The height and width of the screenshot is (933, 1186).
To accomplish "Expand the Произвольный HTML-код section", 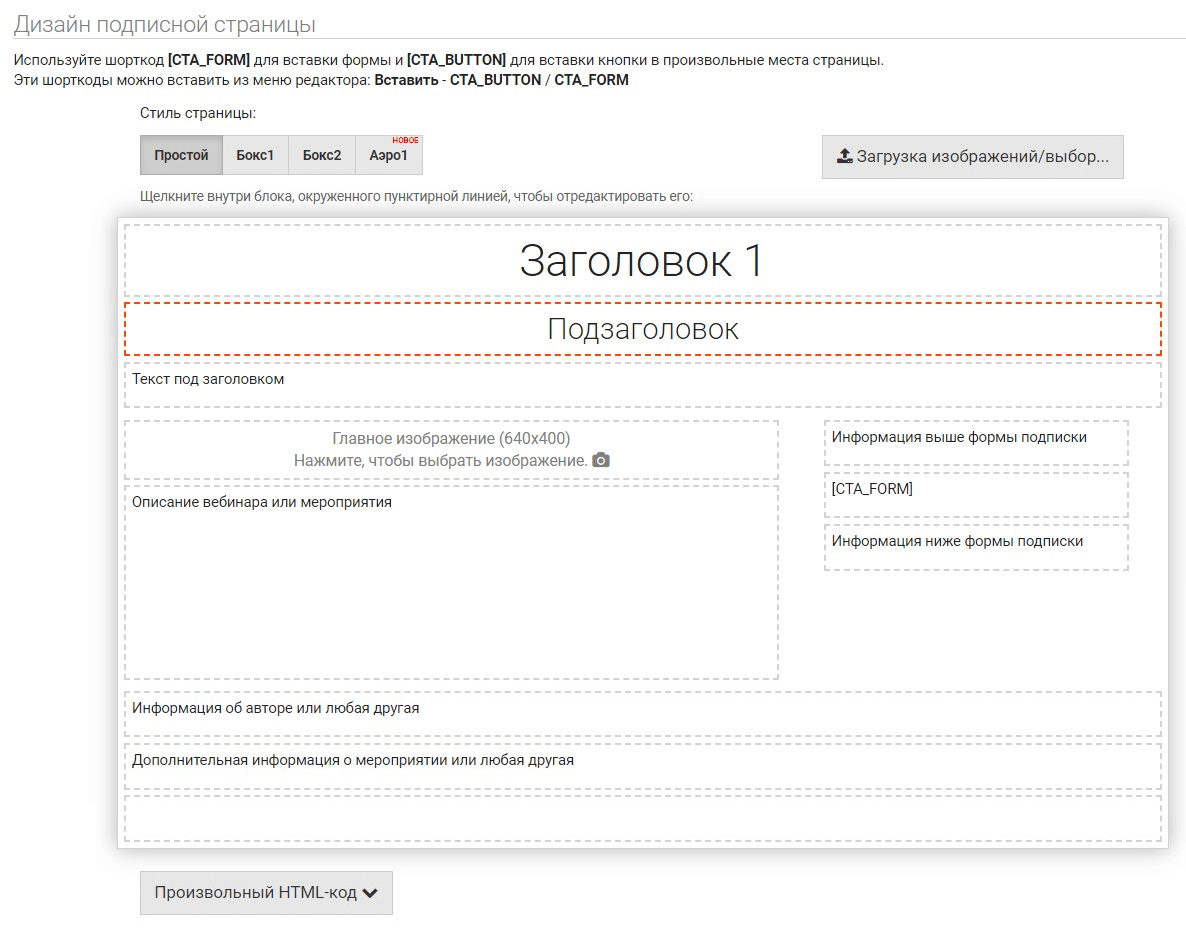I will (x=255, y=893).
